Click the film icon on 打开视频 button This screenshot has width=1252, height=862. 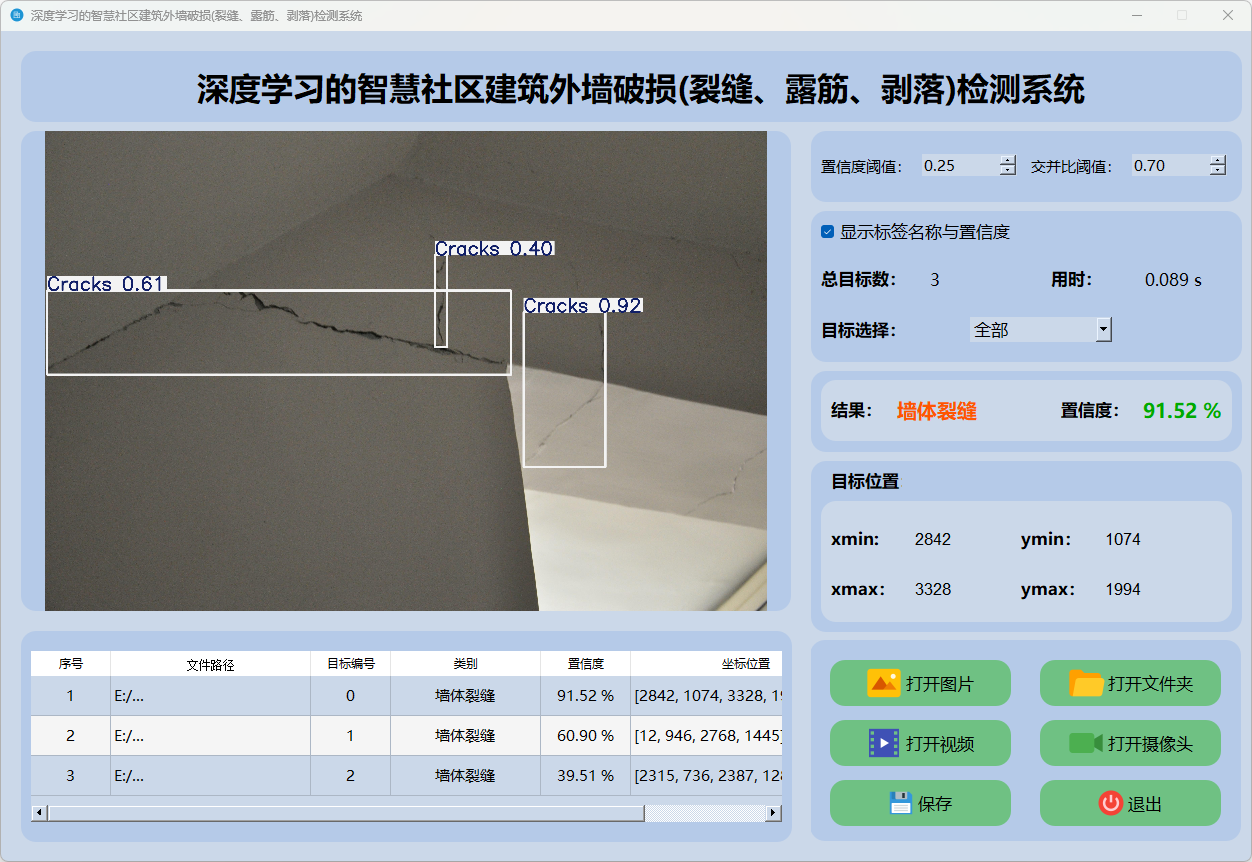click(884, 743)
